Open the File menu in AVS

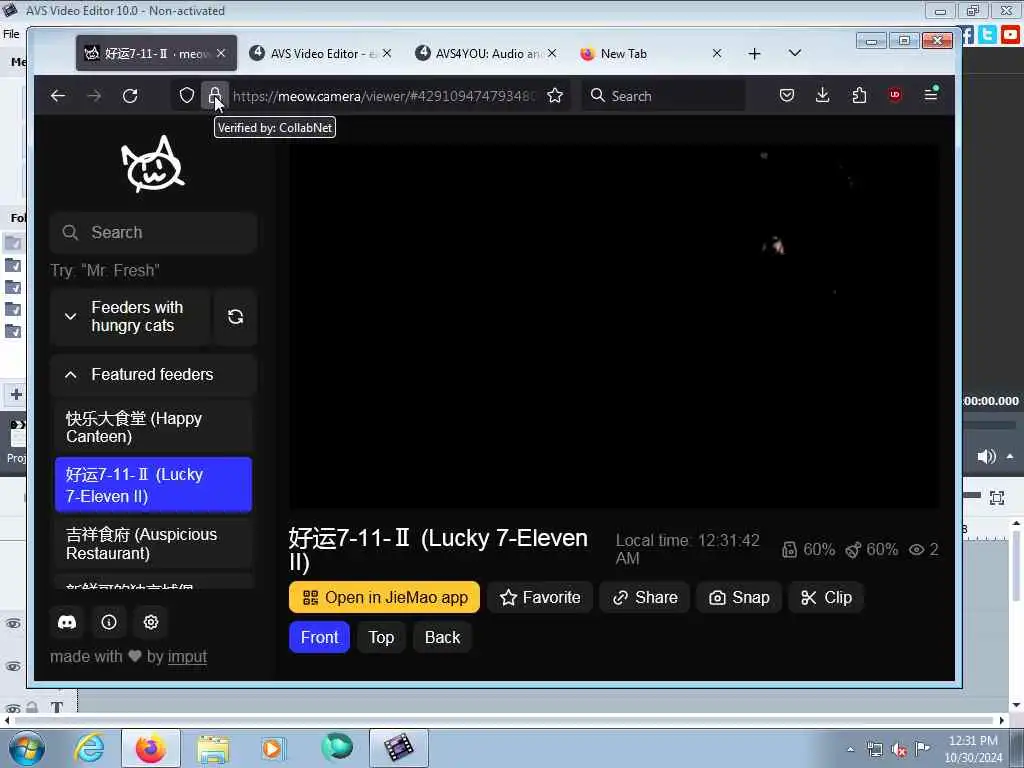coord(11,34)
